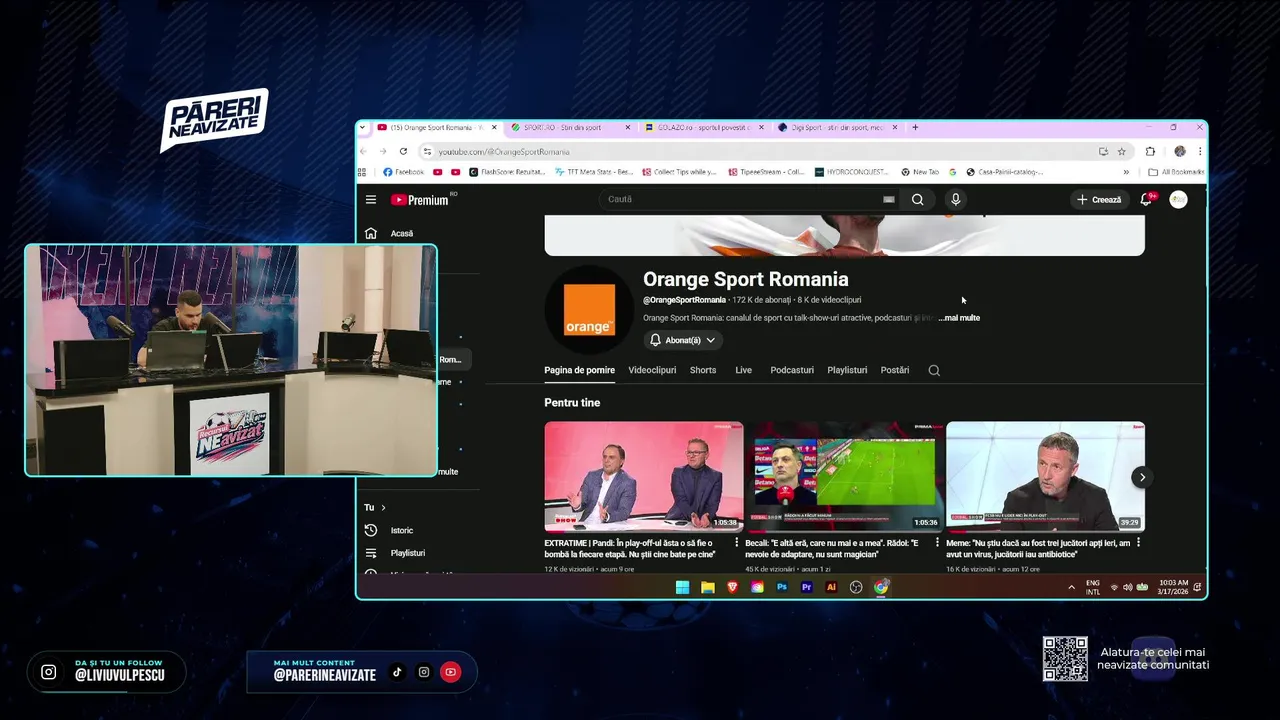Open the Facebook bookmark
The image size is (1280, 720).
tap(404, 172)
